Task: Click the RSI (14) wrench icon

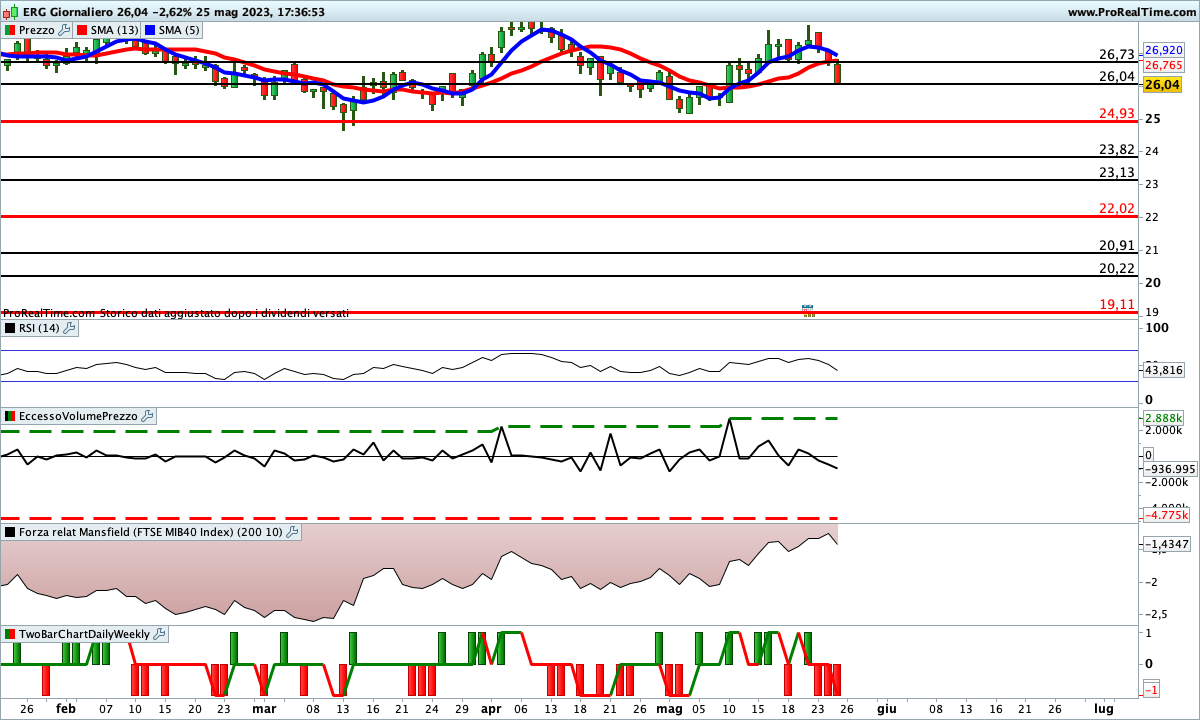Action: pos(69,328)
